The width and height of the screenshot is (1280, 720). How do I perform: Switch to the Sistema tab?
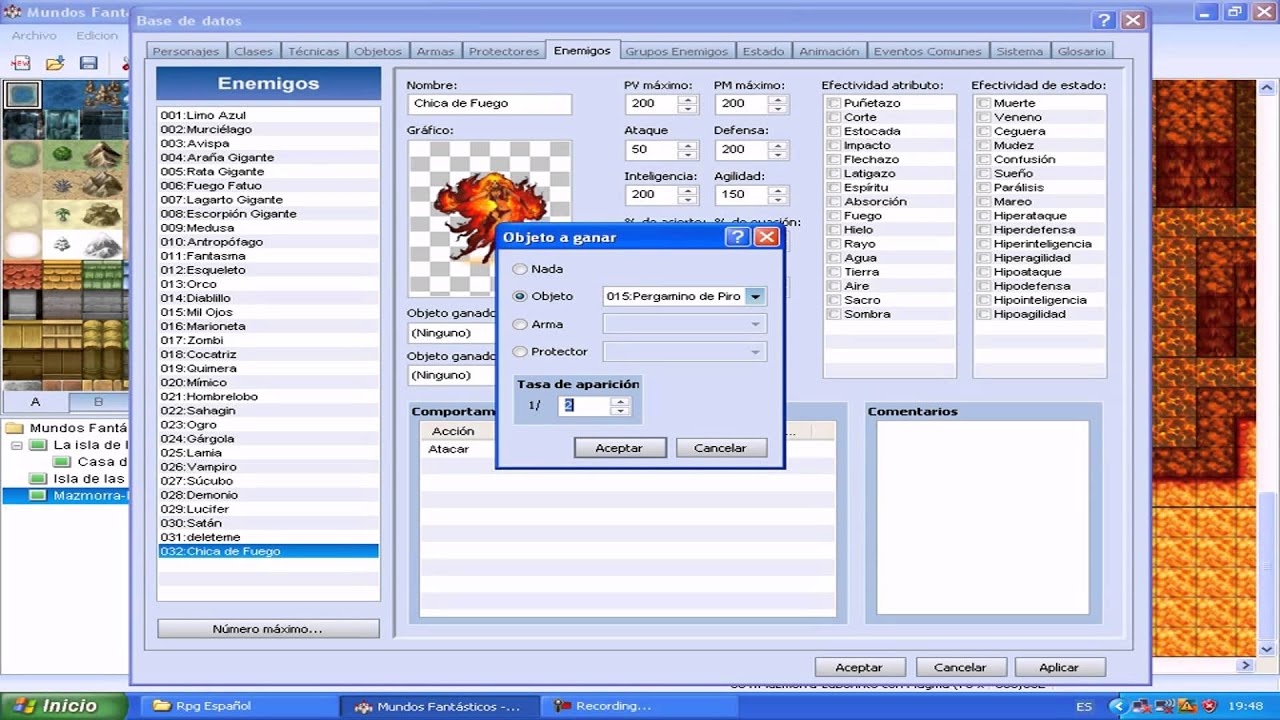tap(1019, 51)
